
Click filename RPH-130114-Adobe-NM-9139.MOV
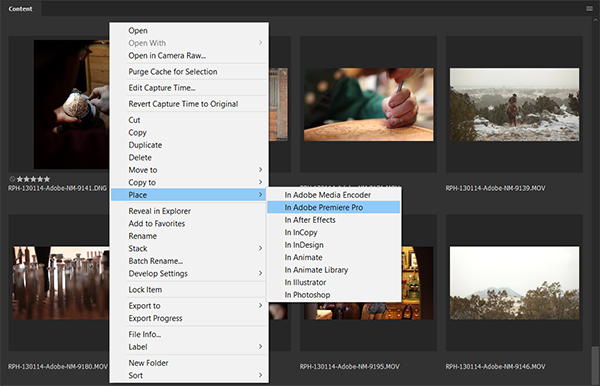[x=495, y=188]
